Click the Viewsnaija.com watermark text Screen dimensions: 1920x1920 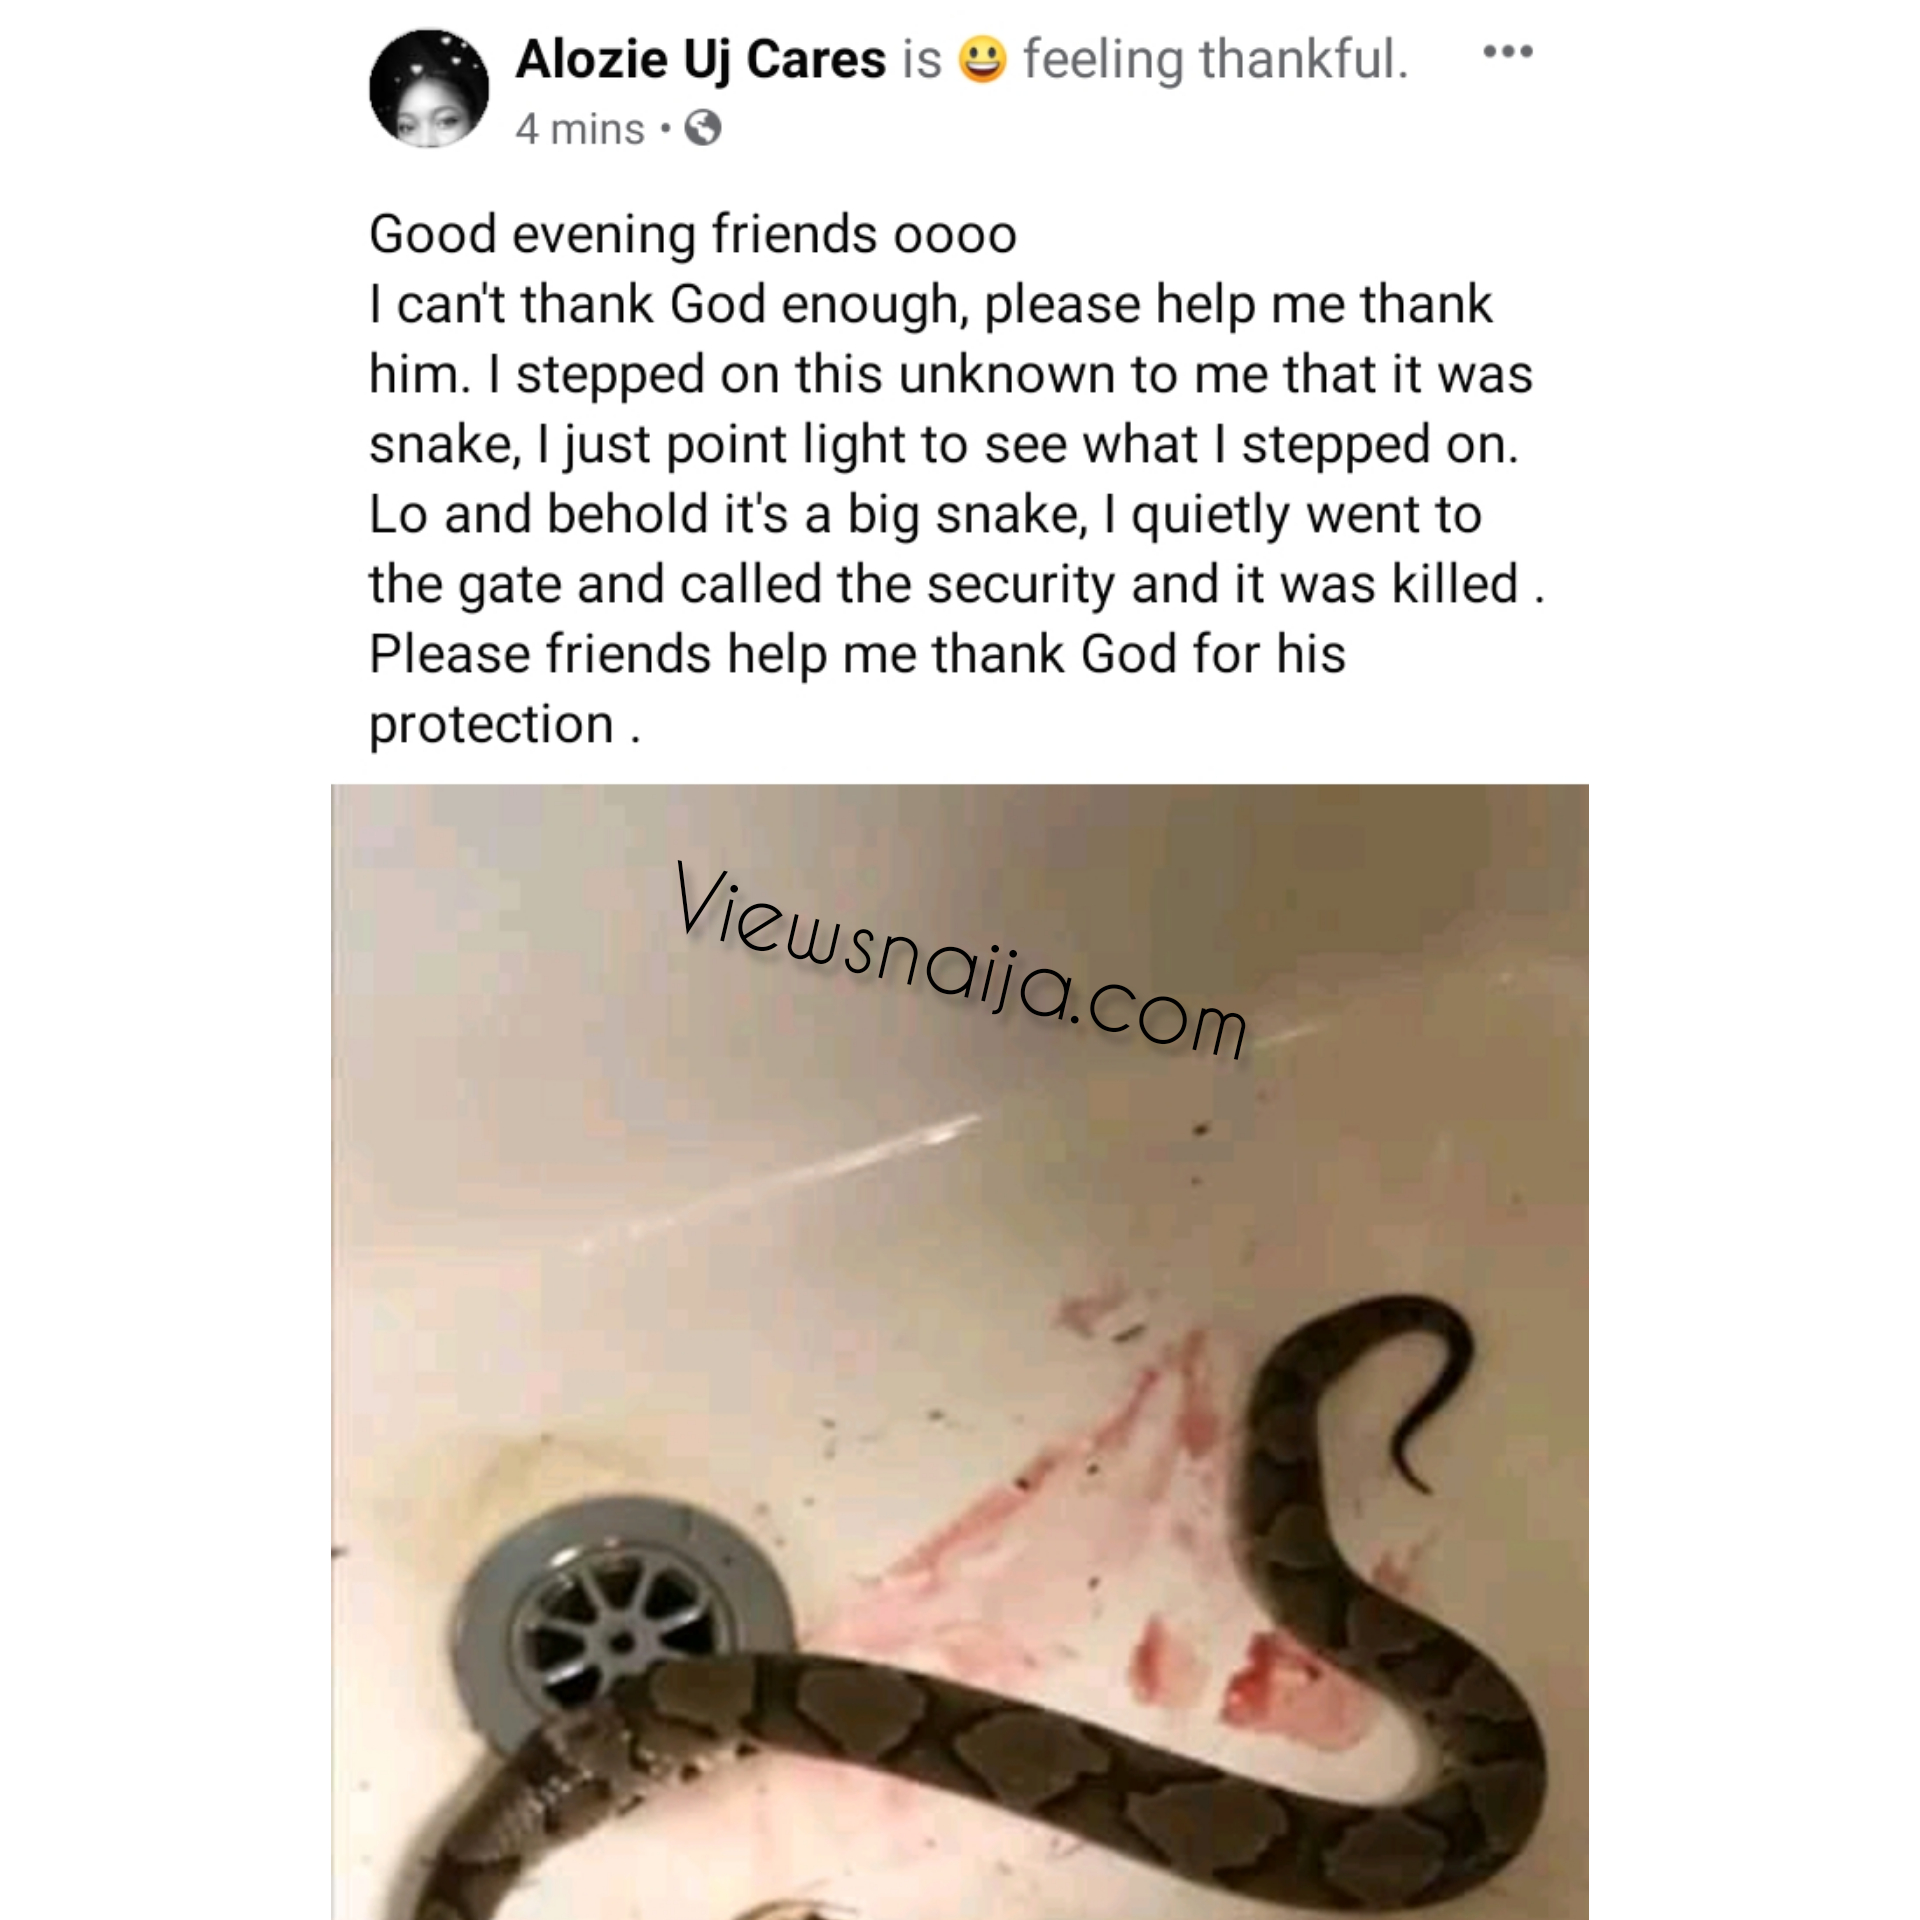(x=962, y=960)
